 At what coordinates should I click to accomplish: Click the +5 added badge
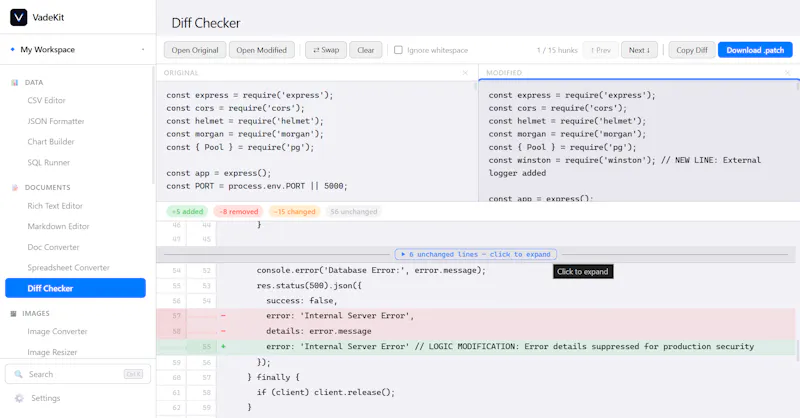pos(187,212)
